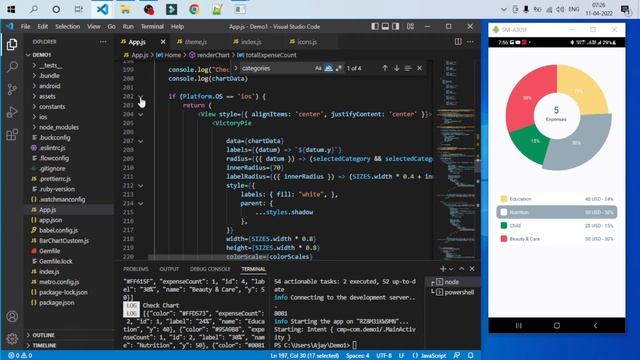This screenshot has width=640, height=360.
Task: Toggle bottom panel visibility
Action: click(385, 27)
